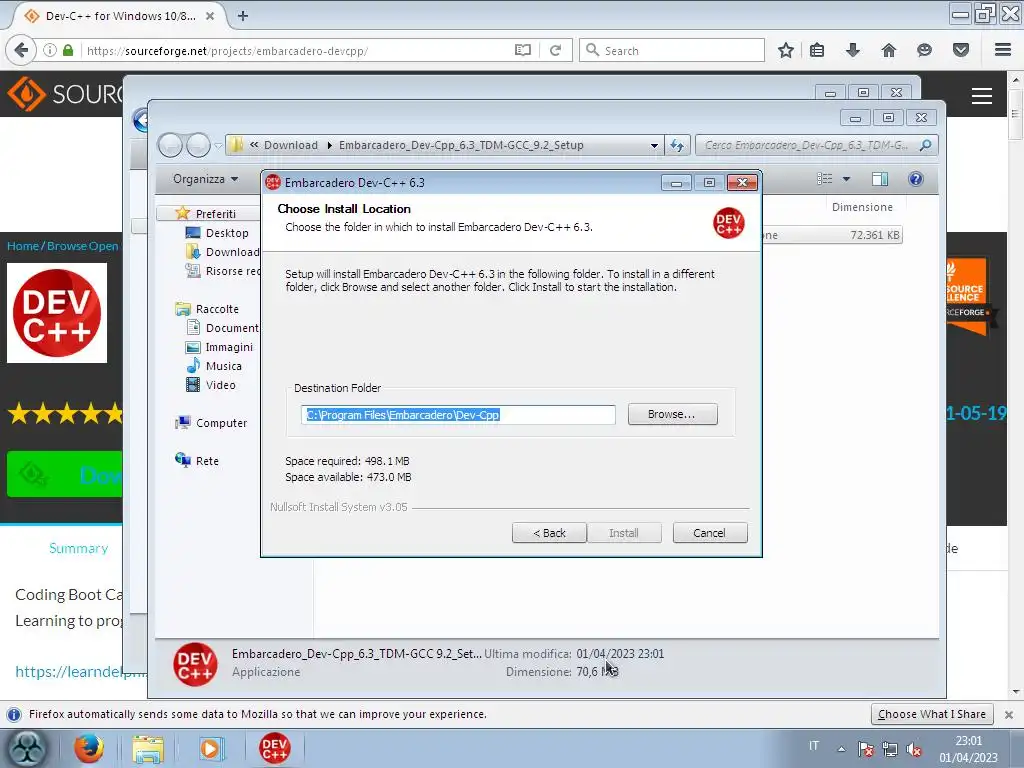Click the green padlock site security icon
This screenshot has height=768, width=1024.
(x=68, y=50)
